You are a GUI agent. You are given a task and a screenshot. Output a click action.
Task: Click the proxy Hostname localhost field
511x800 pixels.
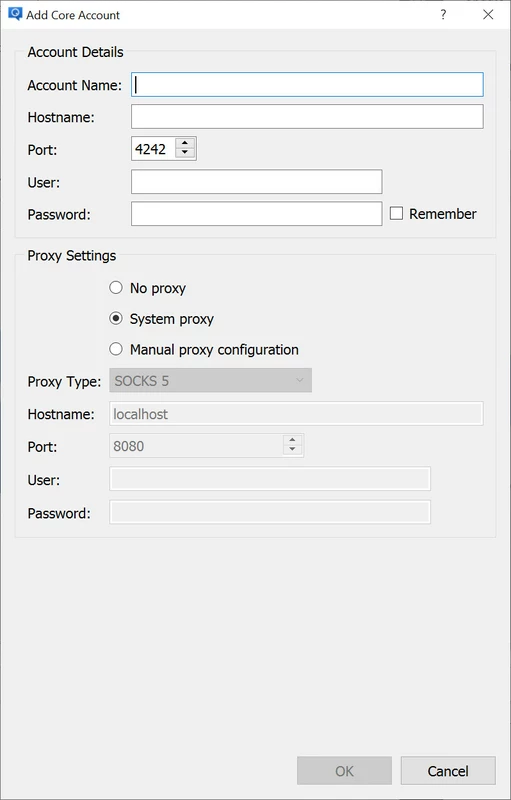tap(296, 414)
